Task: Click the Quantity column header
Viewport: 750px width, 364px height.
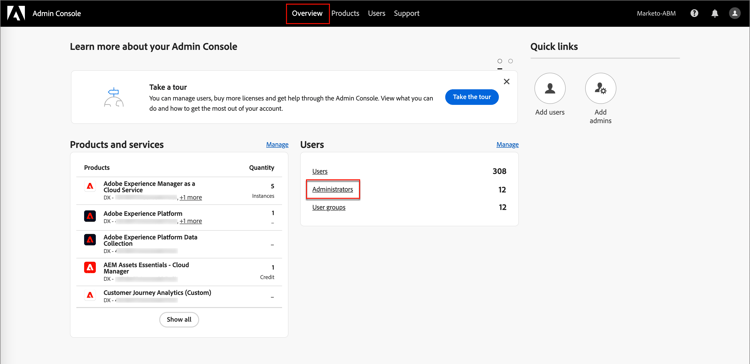Action: (x=262, y=167)
